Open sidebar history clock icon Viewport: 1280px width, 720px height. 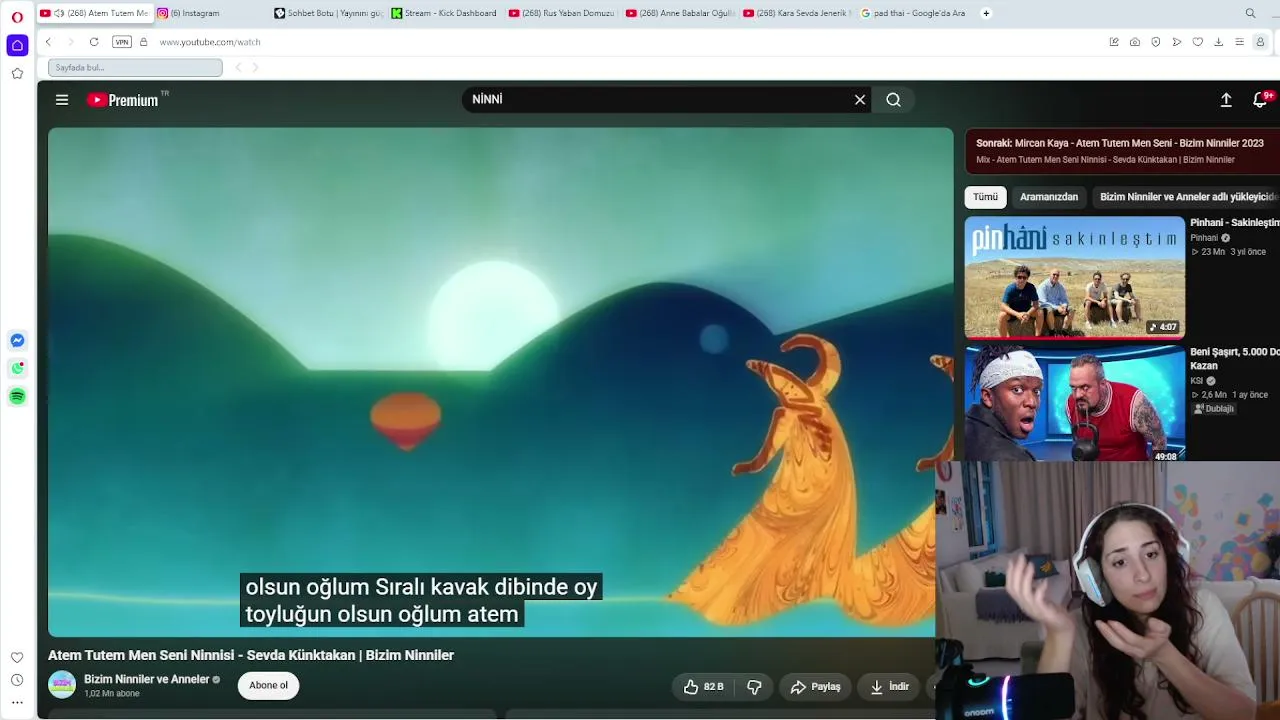point(17,680)
